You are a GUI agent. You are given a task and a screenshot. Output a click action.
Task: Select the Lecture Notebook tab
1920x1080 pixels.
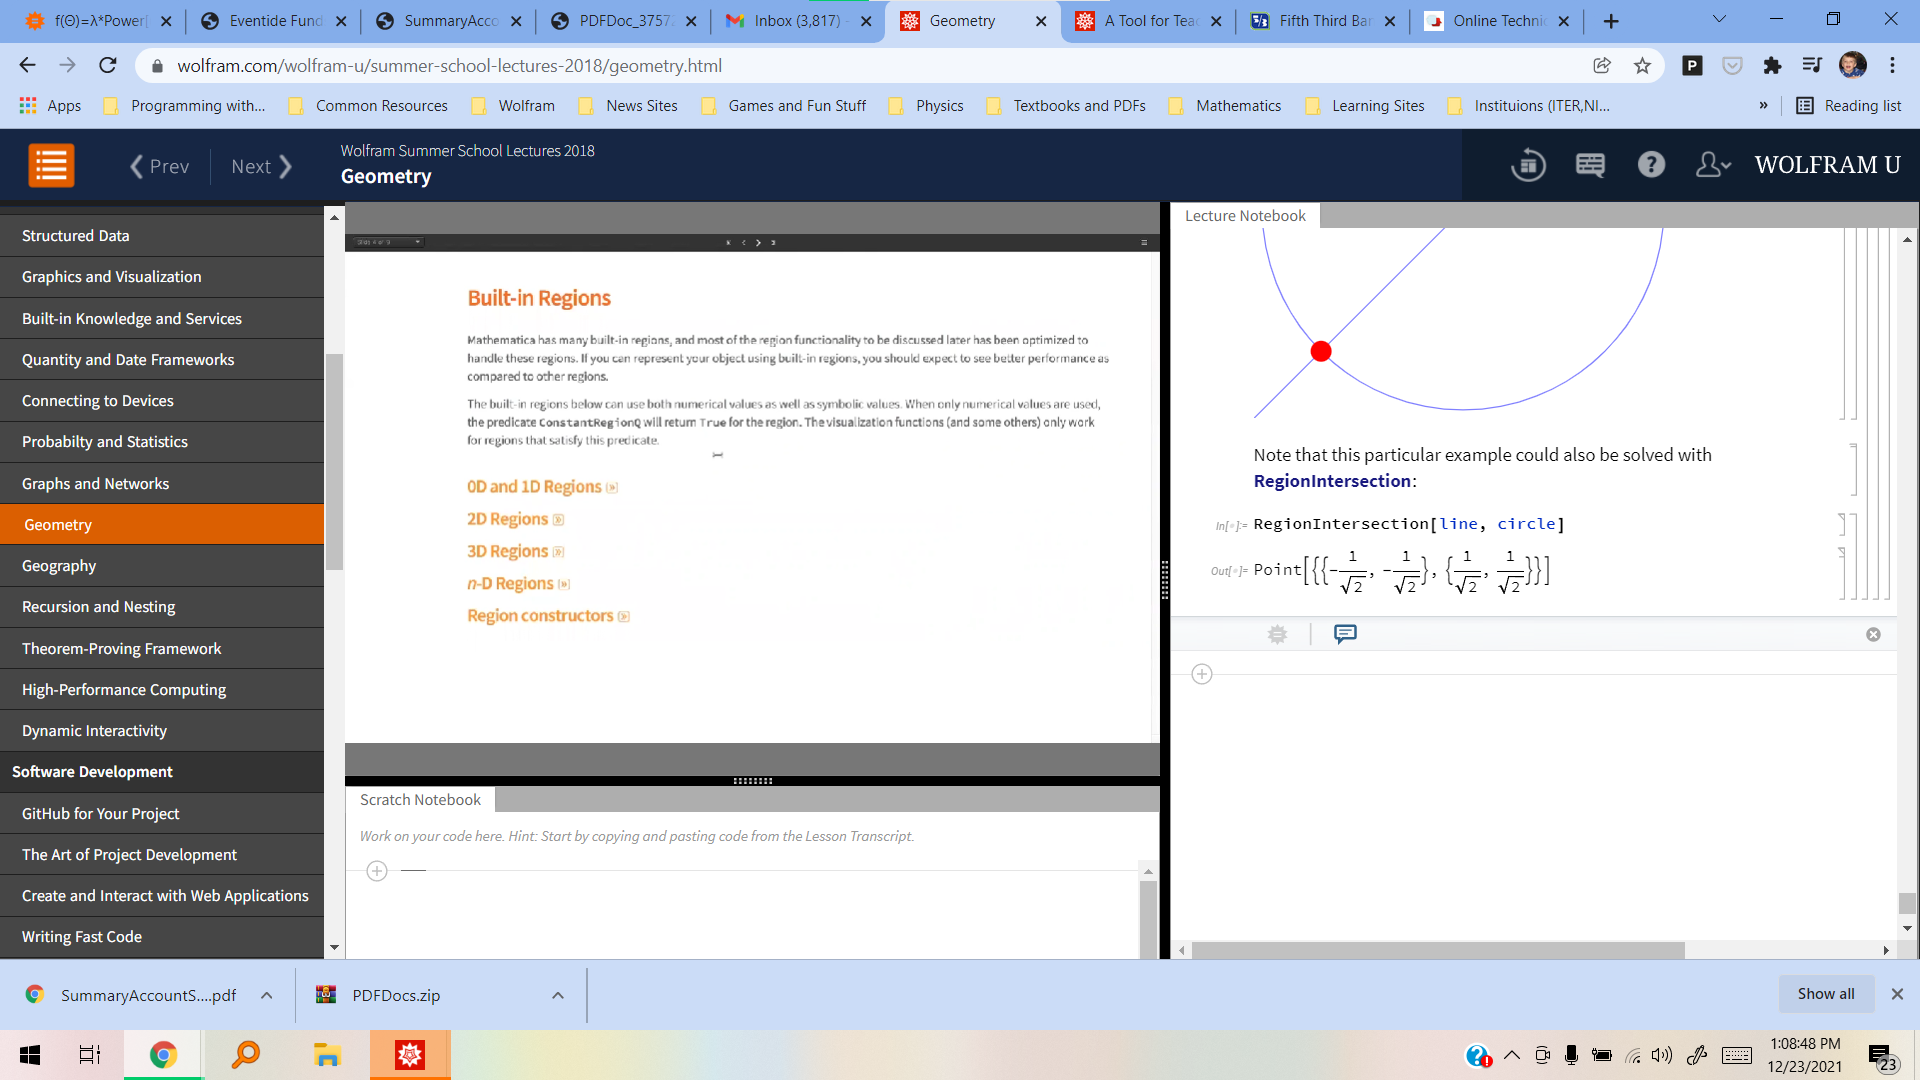click(1245, 216)
